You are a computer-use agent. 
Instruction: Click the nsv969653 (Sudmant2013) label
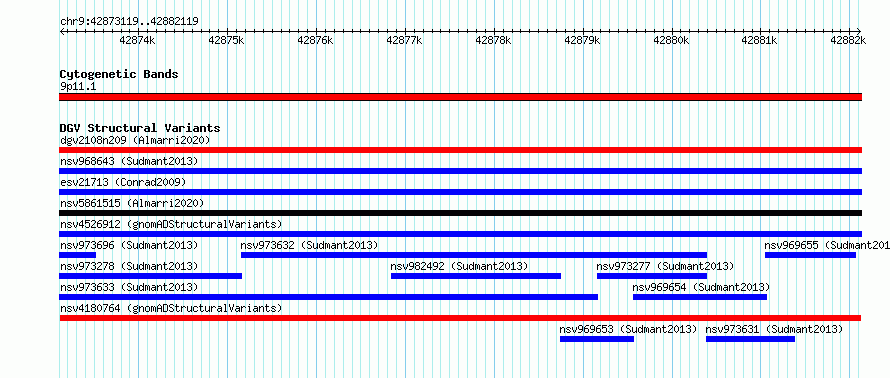coord(628,329)
